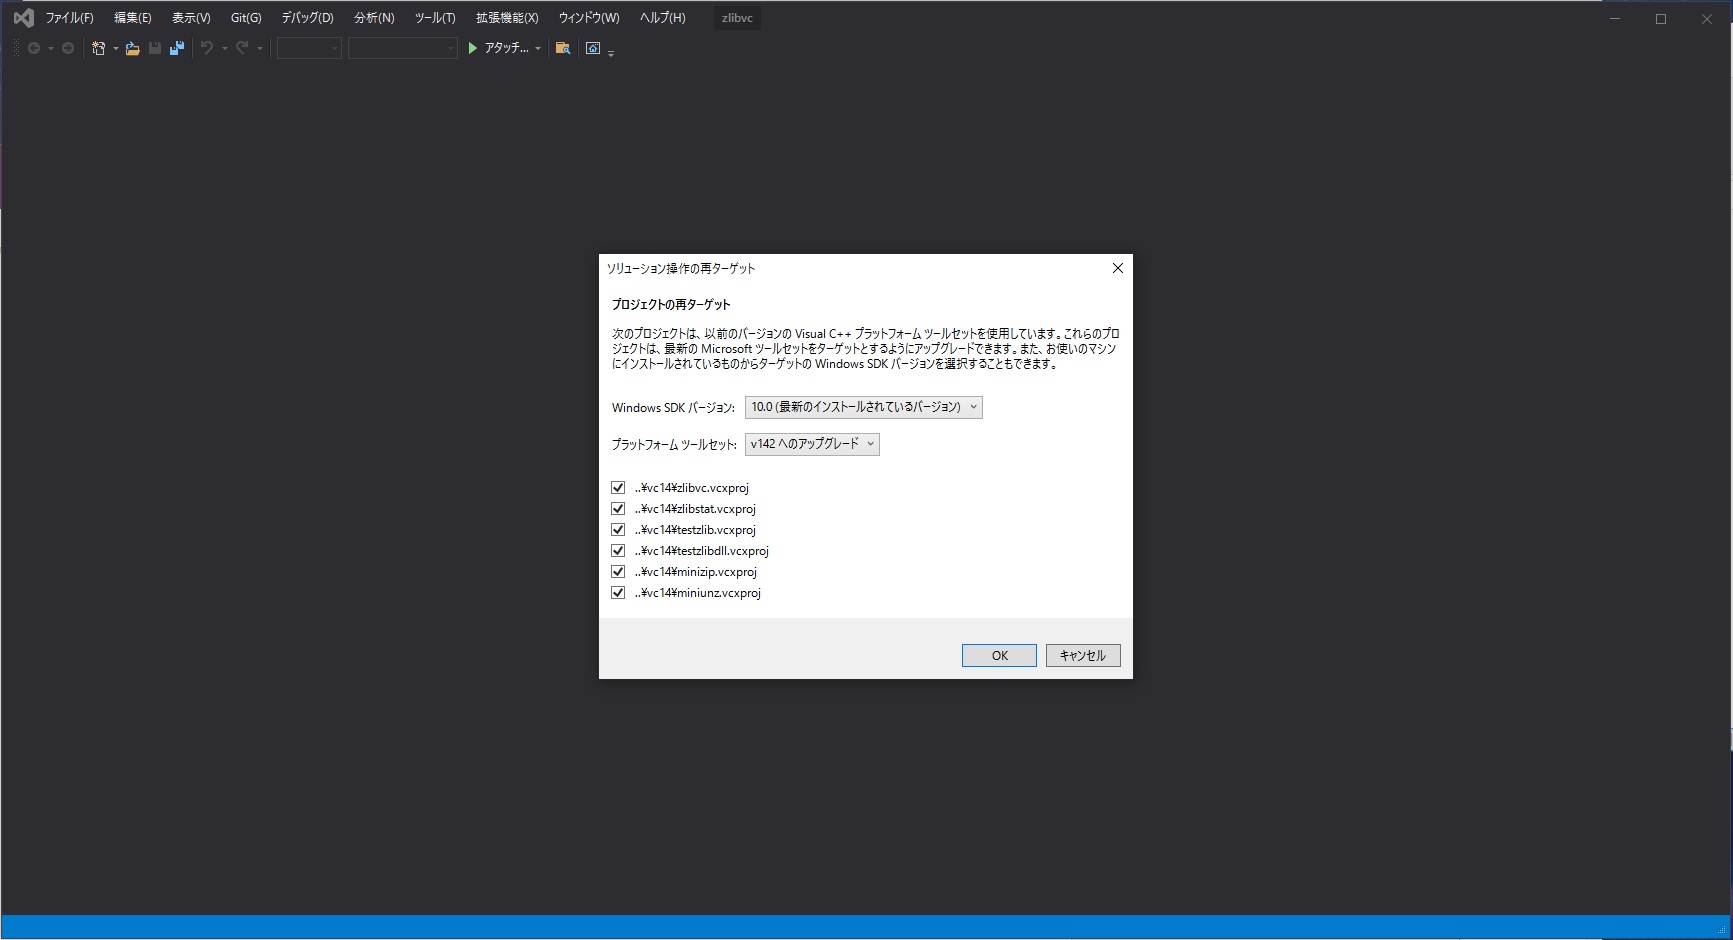The height and width of the screenshot is (940, 1733).
Task: Start debugging via the green Attach arrow
Action: click(x=471, y=47)
